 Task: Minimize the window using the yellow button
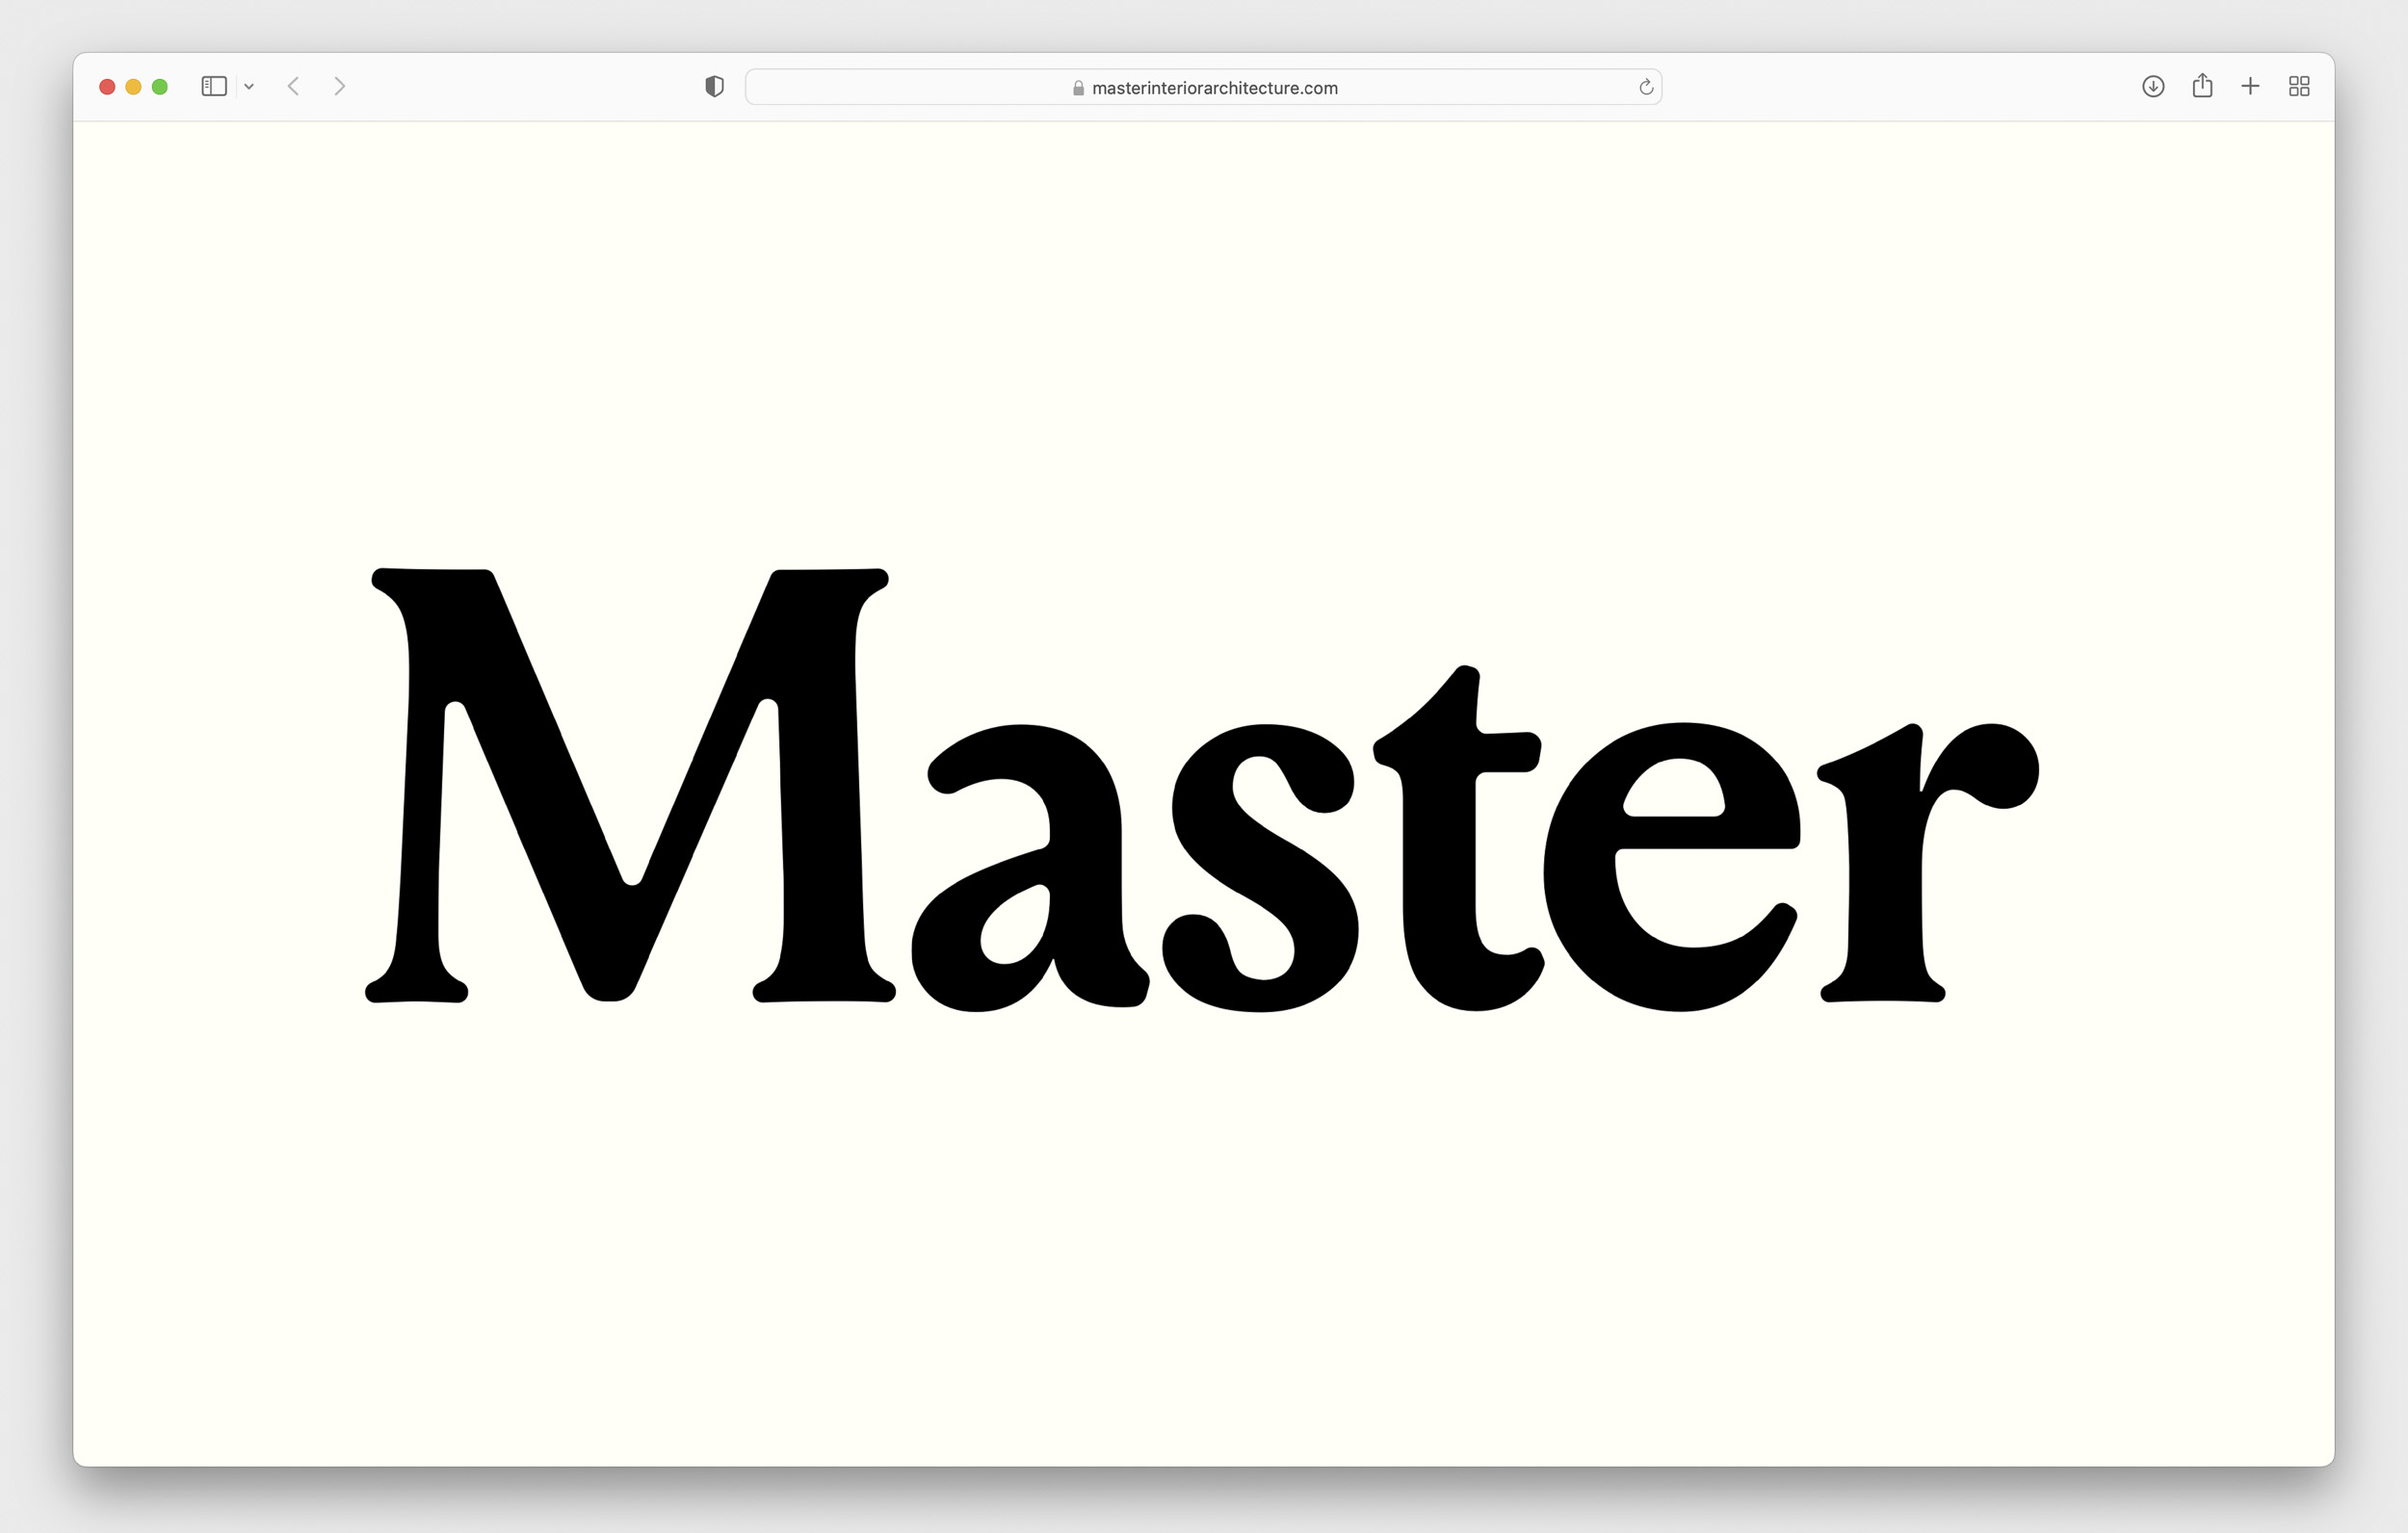tap(133, 87)
